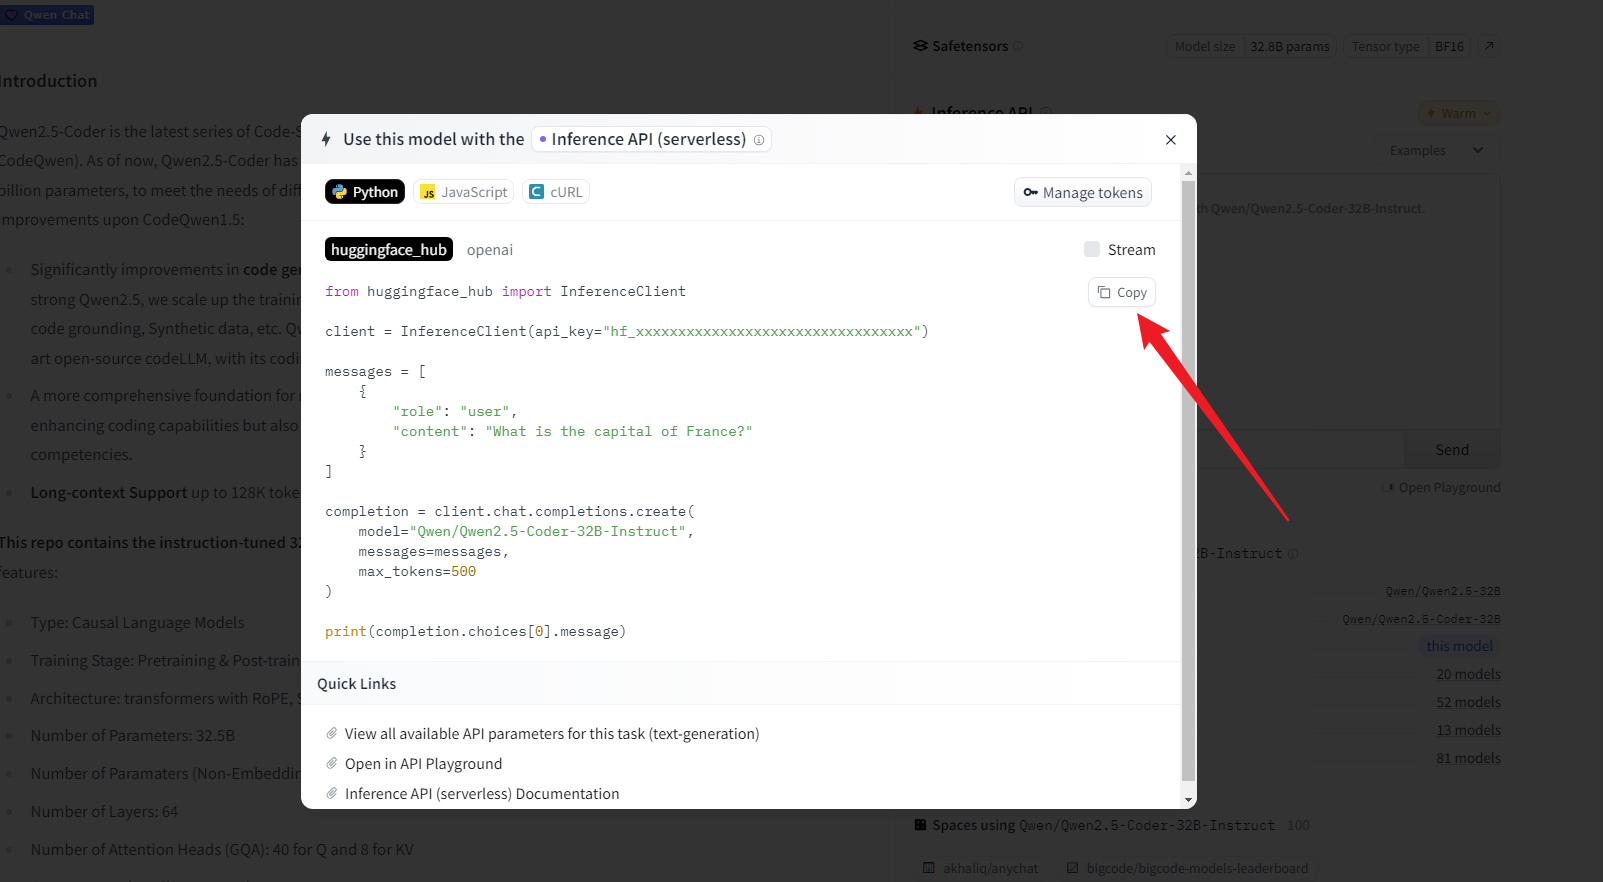The height and width of the screenshot is (882, 1603).
Task: Open the '52 models' link
Action: 1468,703
